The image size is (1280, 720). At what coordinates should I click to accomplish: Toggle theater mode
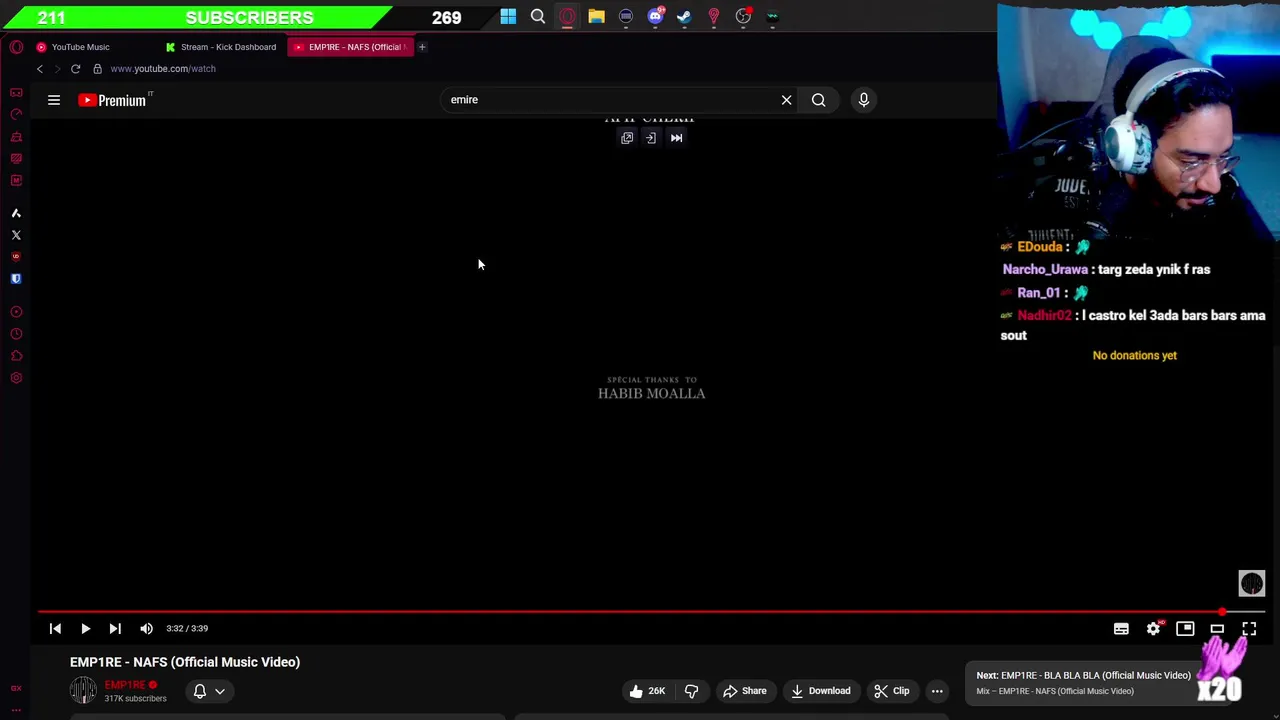1217,628
